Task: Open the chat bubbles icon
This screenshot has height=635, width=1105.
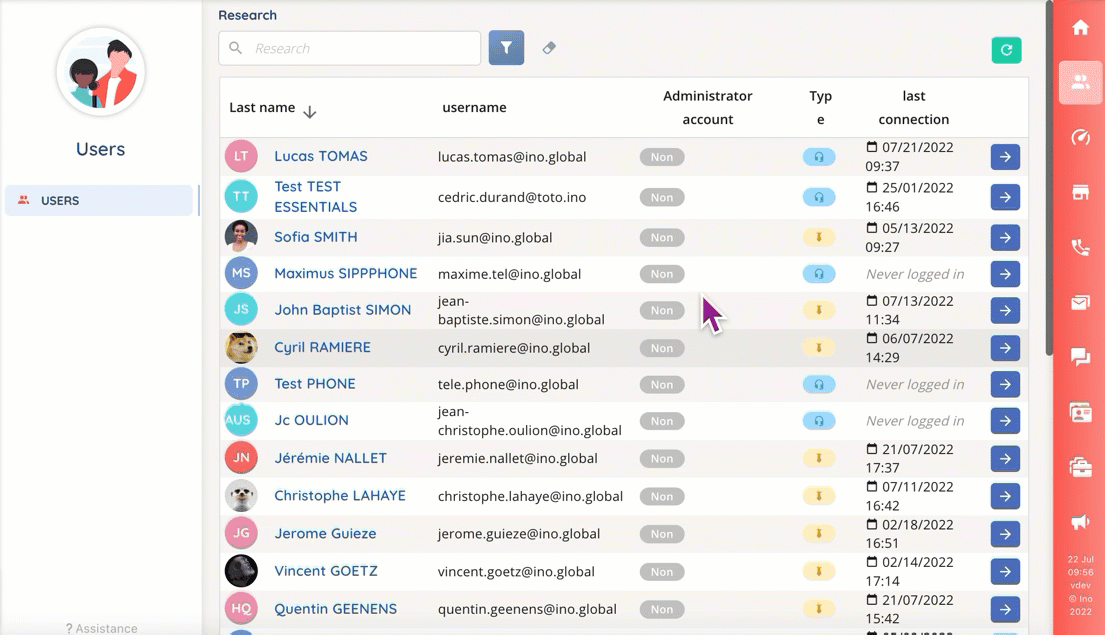Action: point(1080,357)
